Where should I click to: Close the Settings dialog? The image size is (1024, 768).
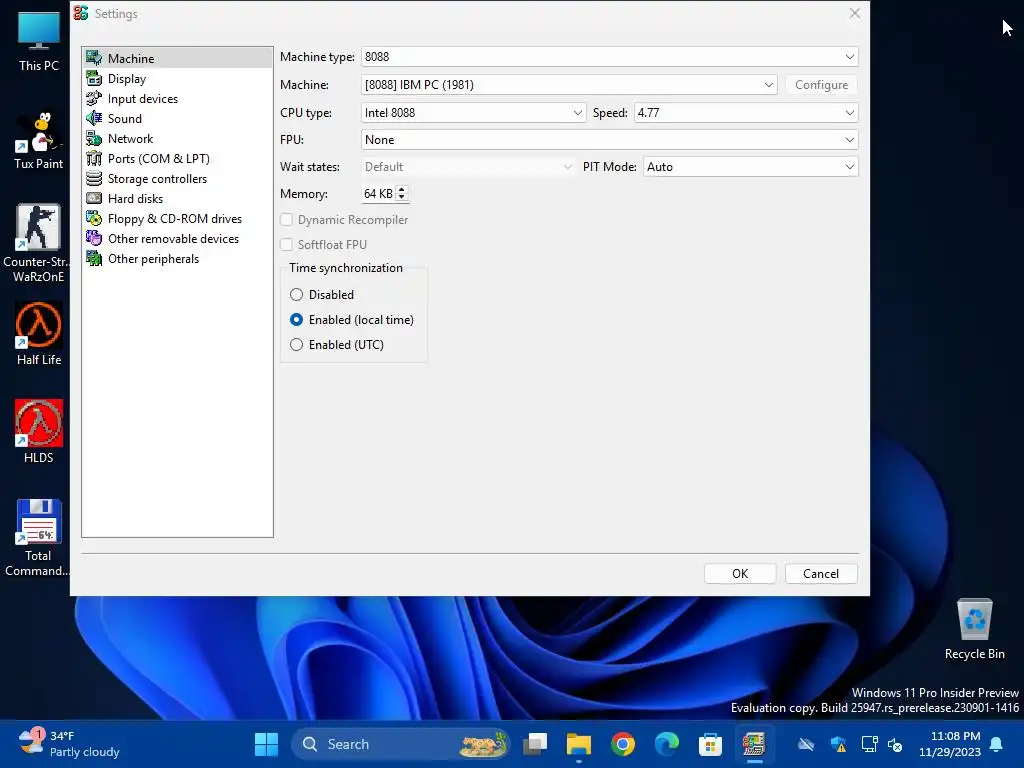(x=854, y=13)
